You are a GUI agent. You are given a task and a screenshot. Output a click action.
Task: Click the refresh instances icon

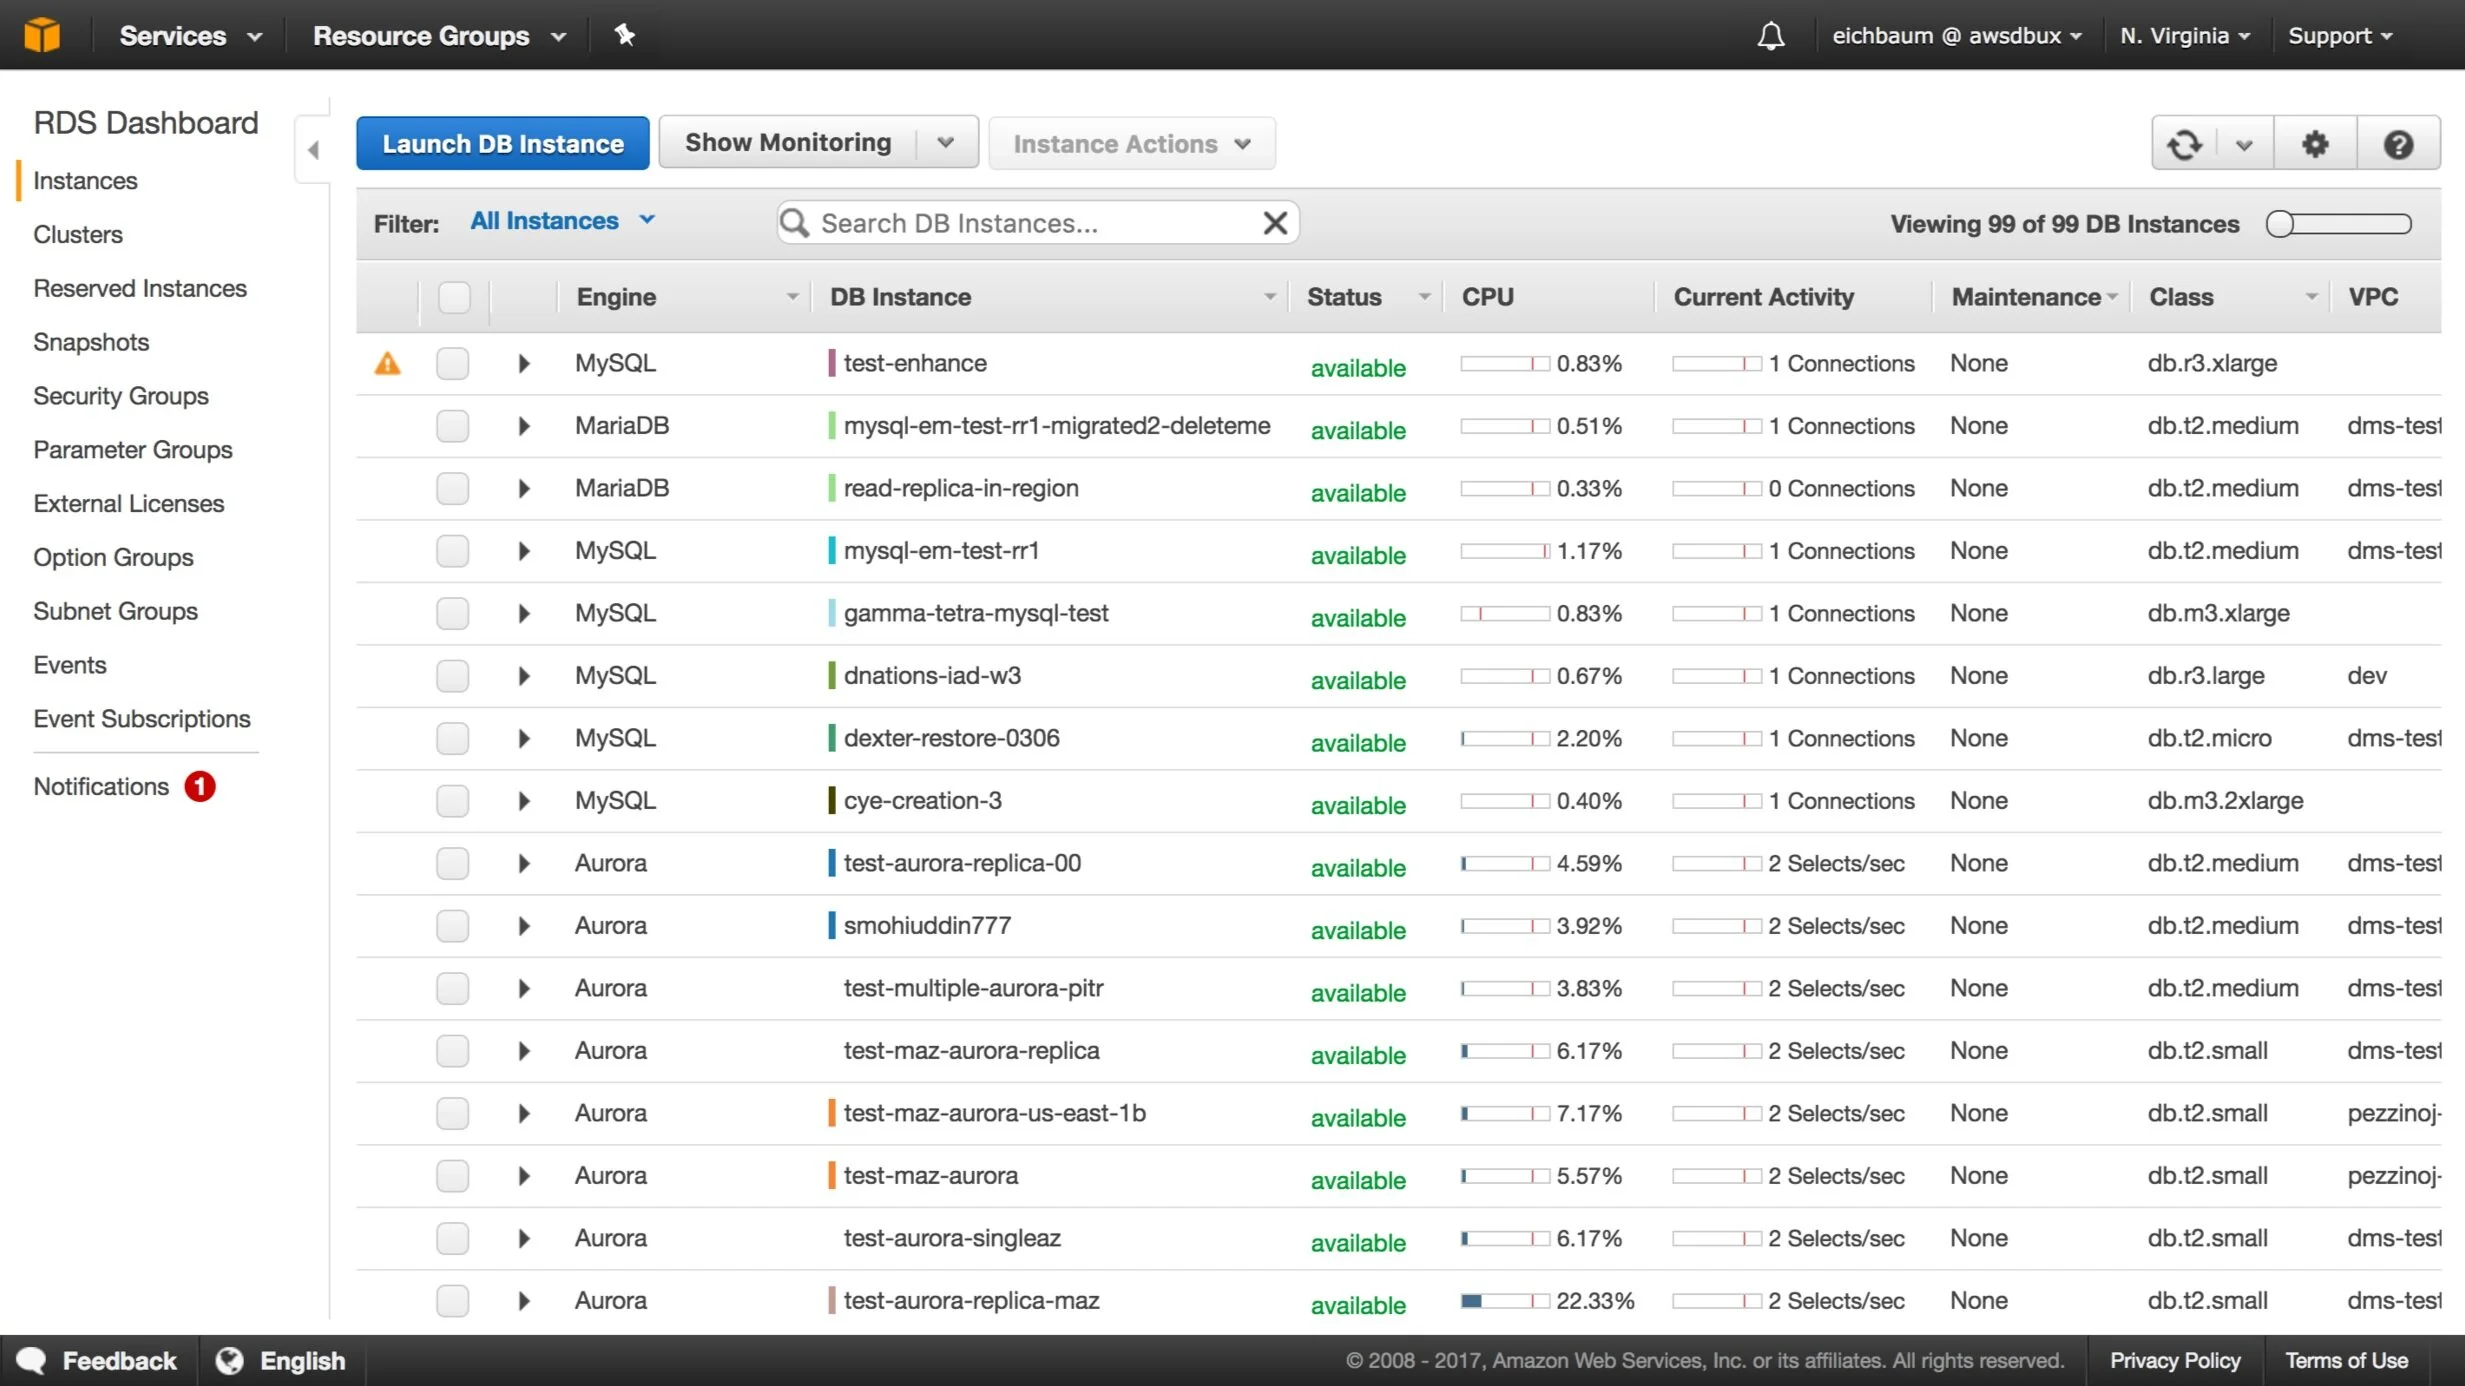coord(2184,144)
